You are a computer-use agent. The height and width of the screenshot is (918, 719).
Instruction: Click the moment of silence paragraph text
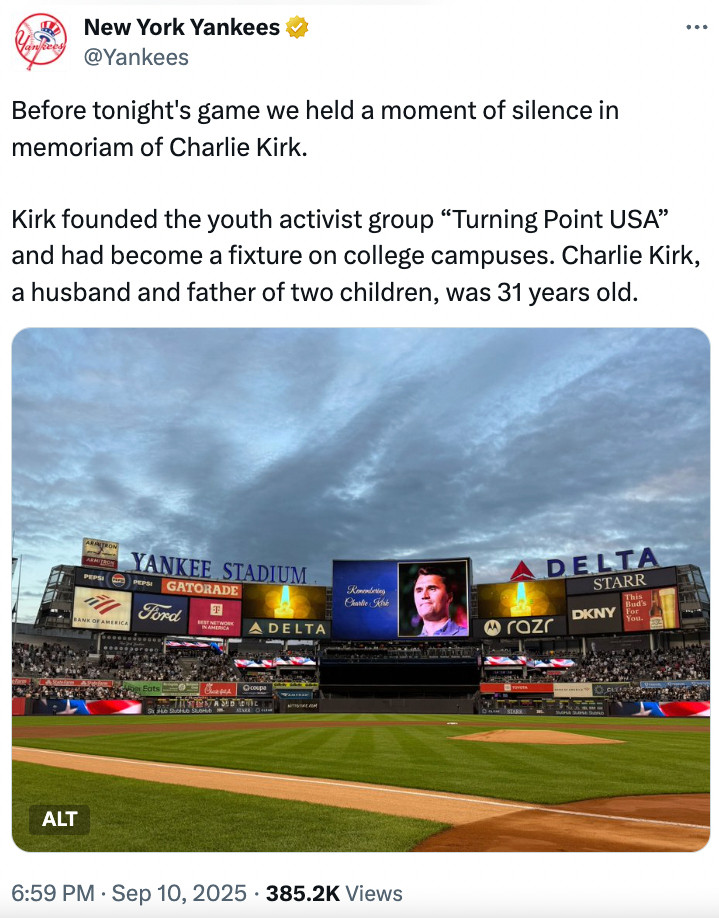tap(315, 129)
